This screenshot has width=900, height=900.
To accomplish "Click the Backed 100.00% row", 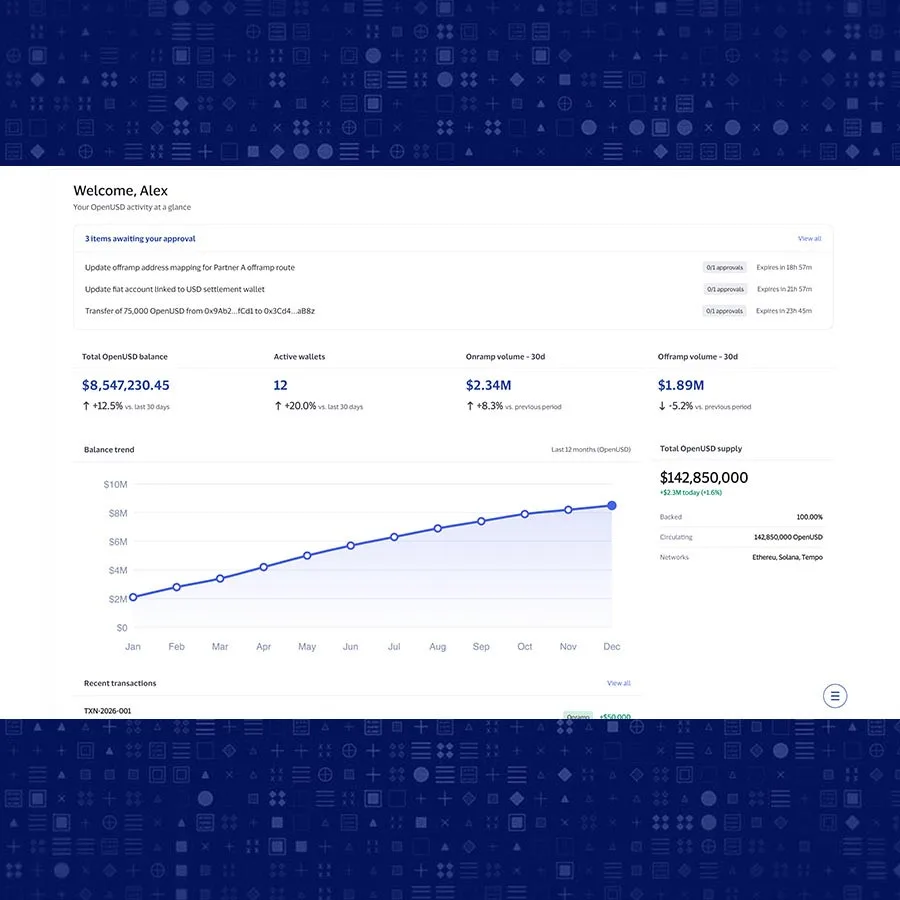I will point(741,517).
